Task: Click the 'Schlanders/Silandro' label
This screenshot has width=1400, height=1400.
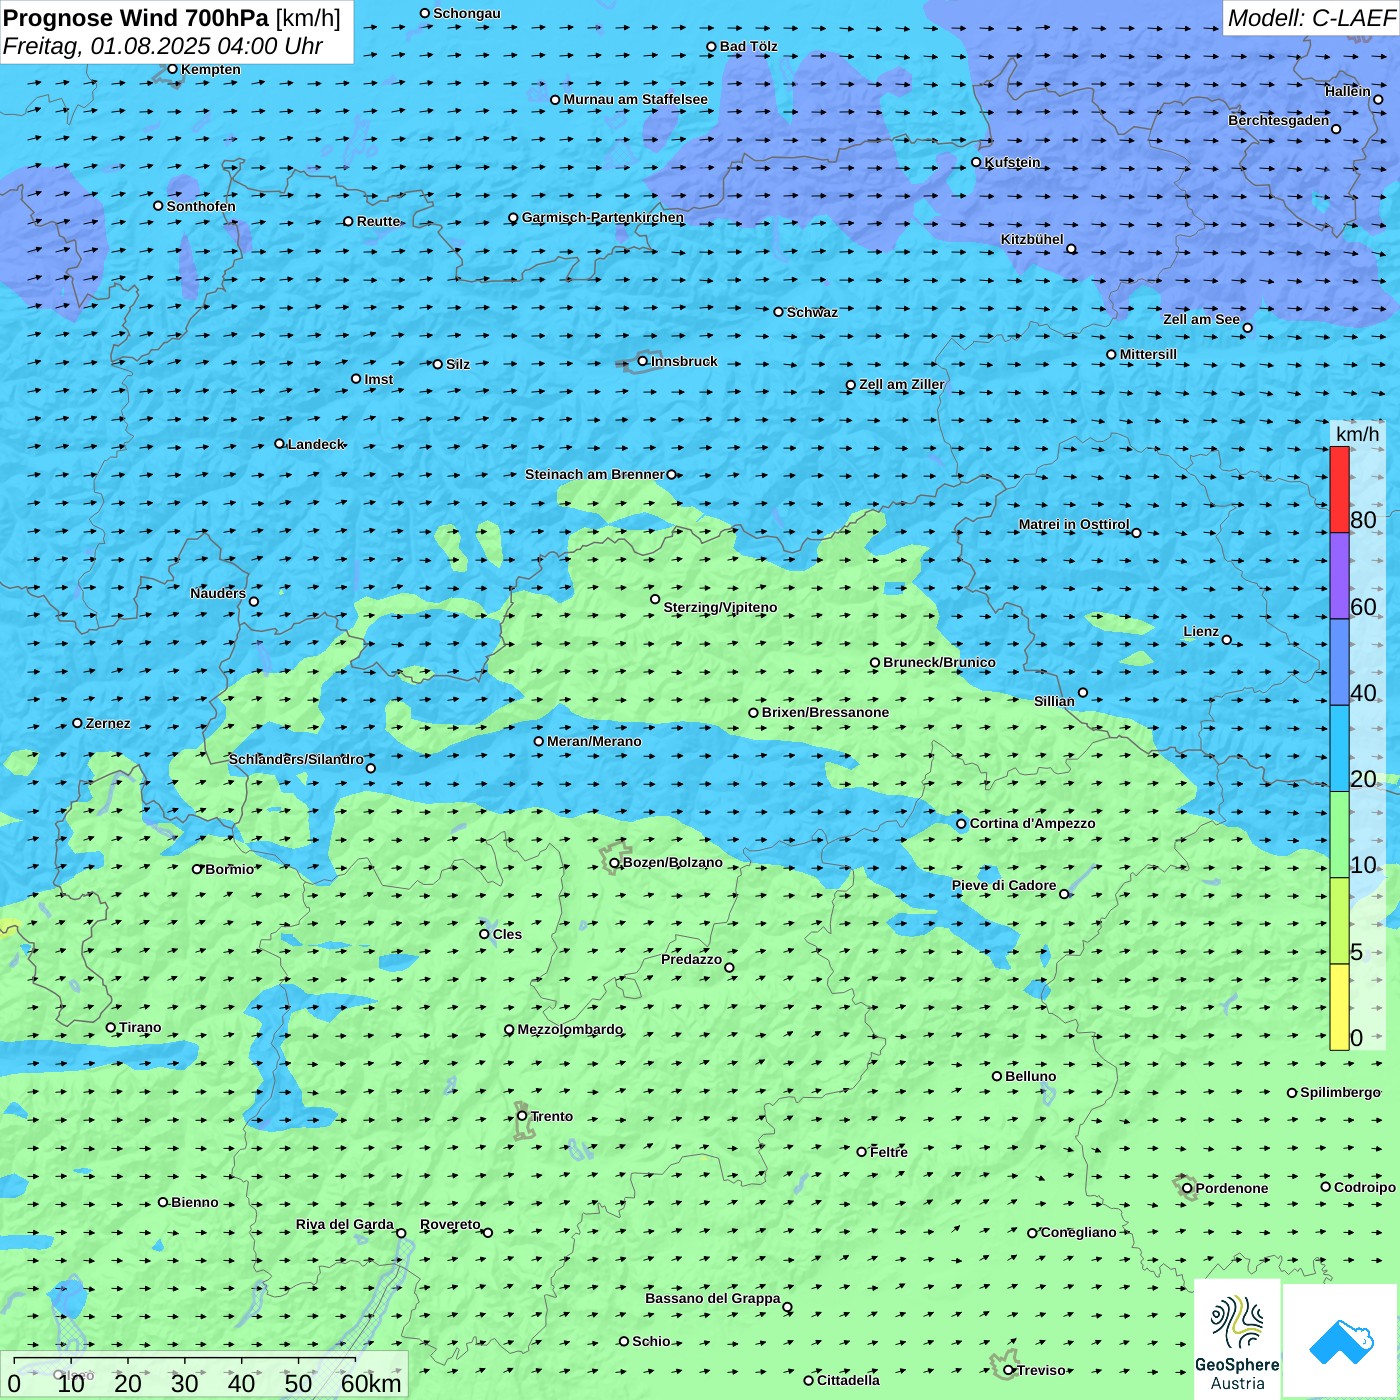Action: coord(296,759)
